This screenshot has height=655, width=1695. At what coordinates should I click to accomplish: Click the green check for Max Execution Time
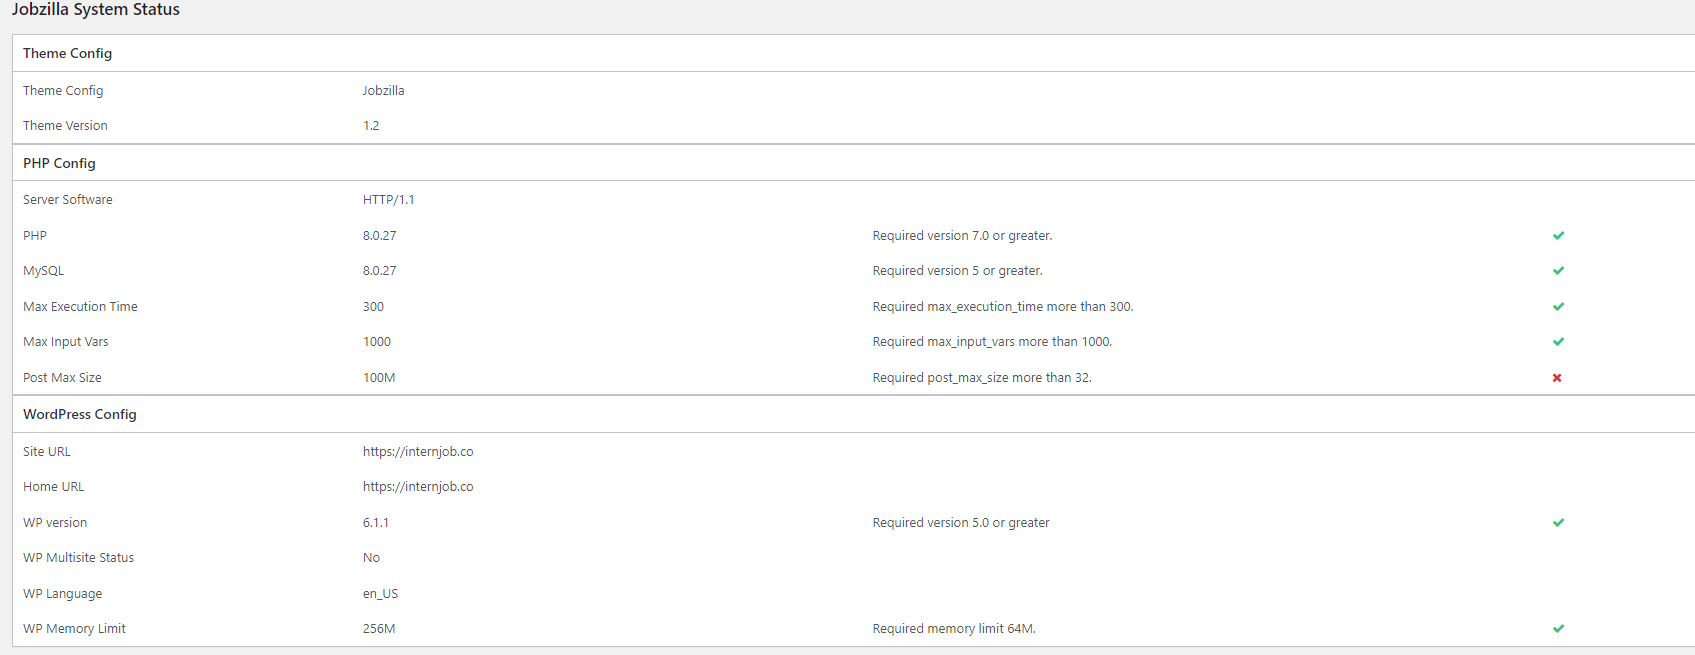[1558, 307]
